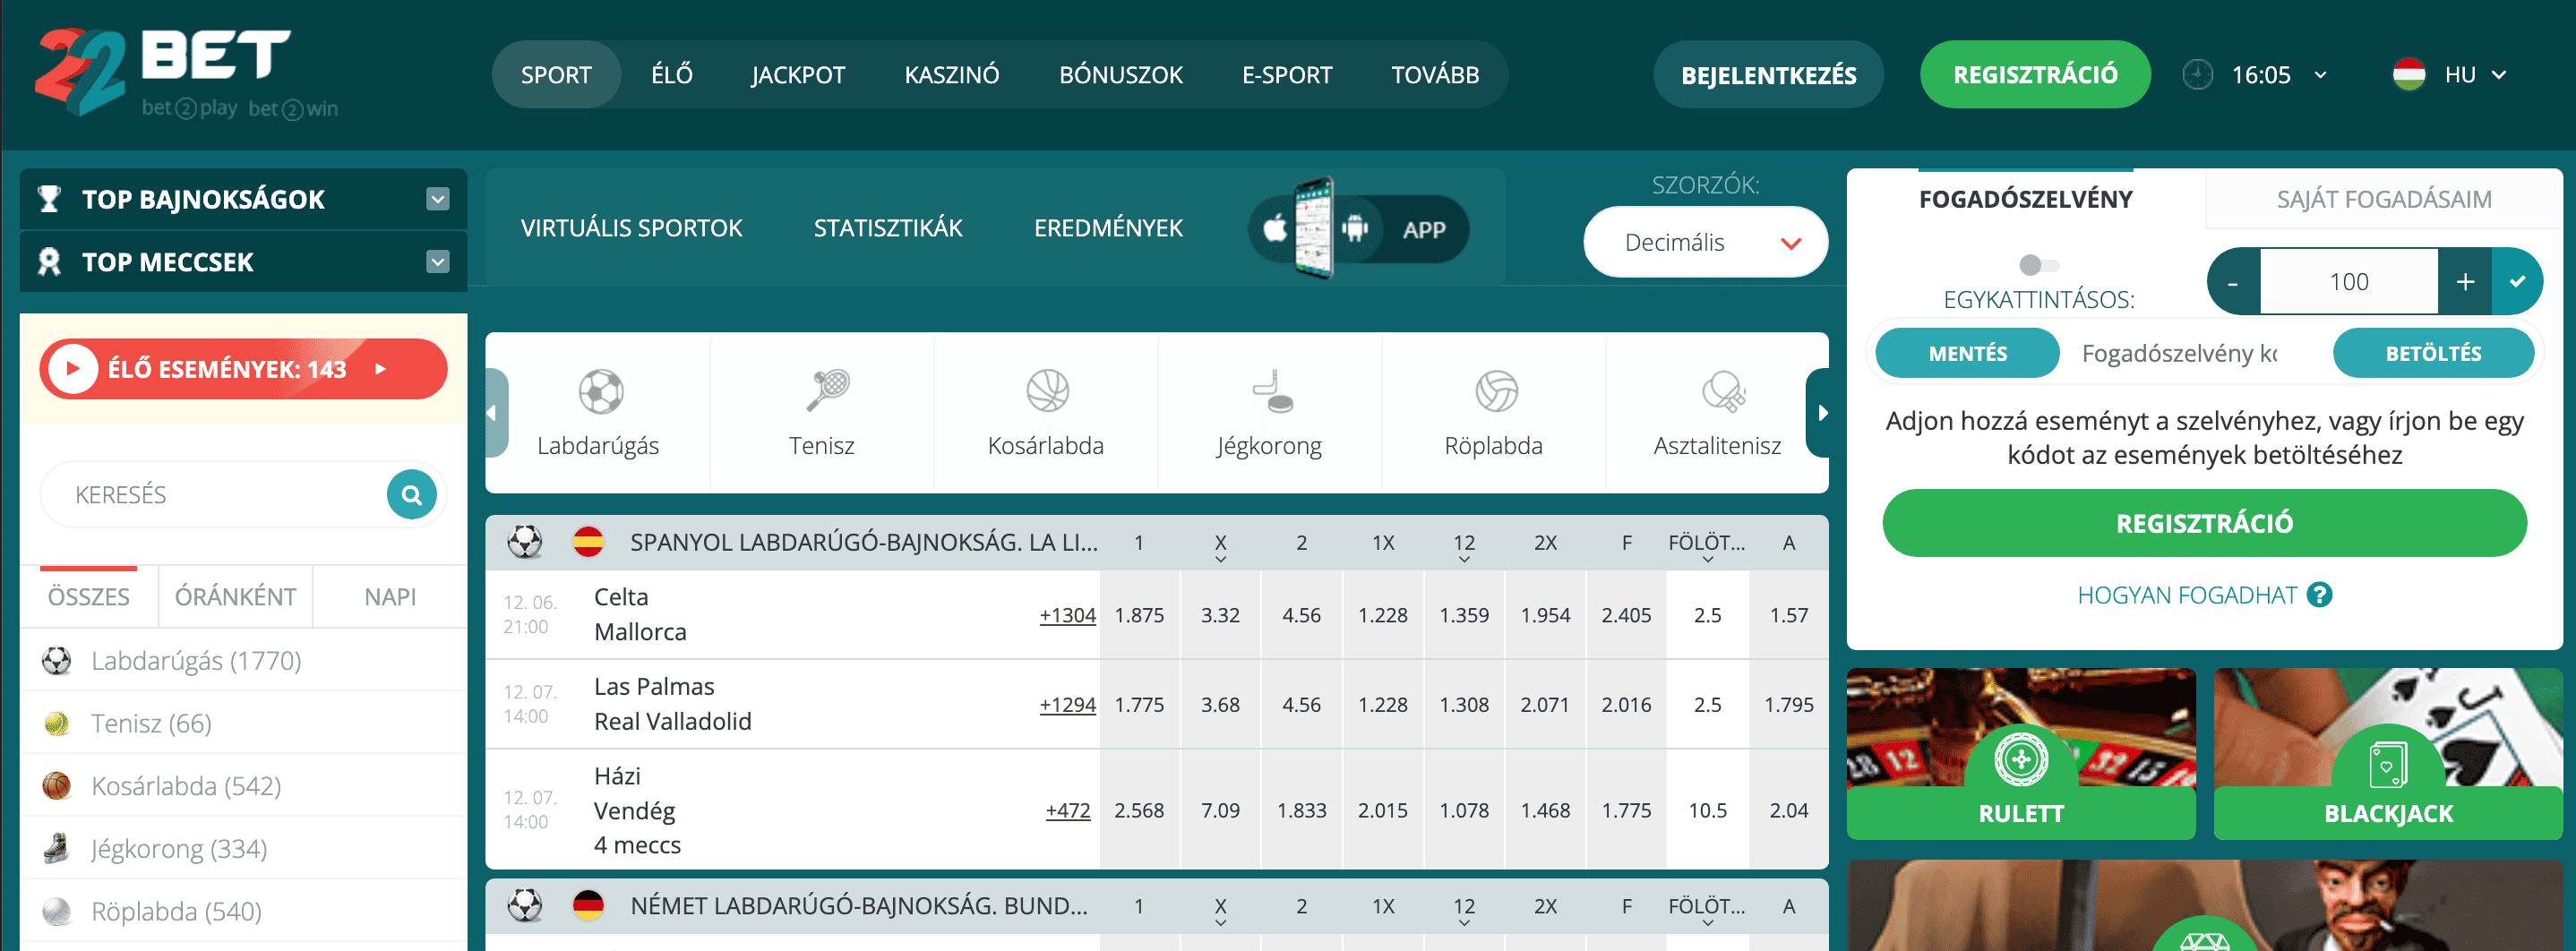Switch to the Saját fogadásaim tab

(2384, 199)
